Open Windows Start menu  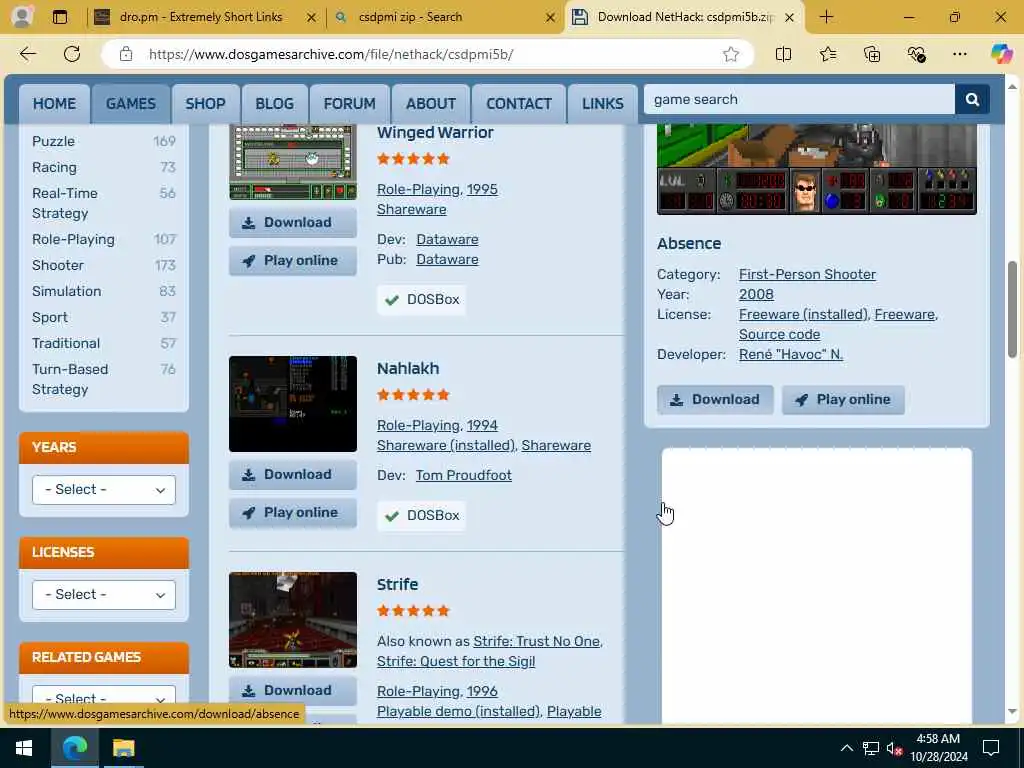[x=24, y=748]
